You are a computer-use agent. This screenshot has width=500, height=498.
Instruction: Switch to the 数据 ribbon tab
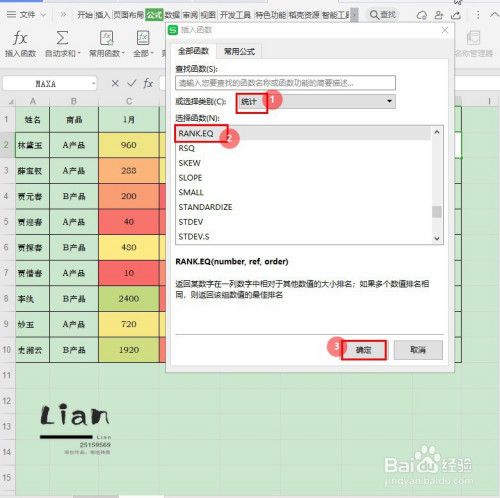coord(172,15)
